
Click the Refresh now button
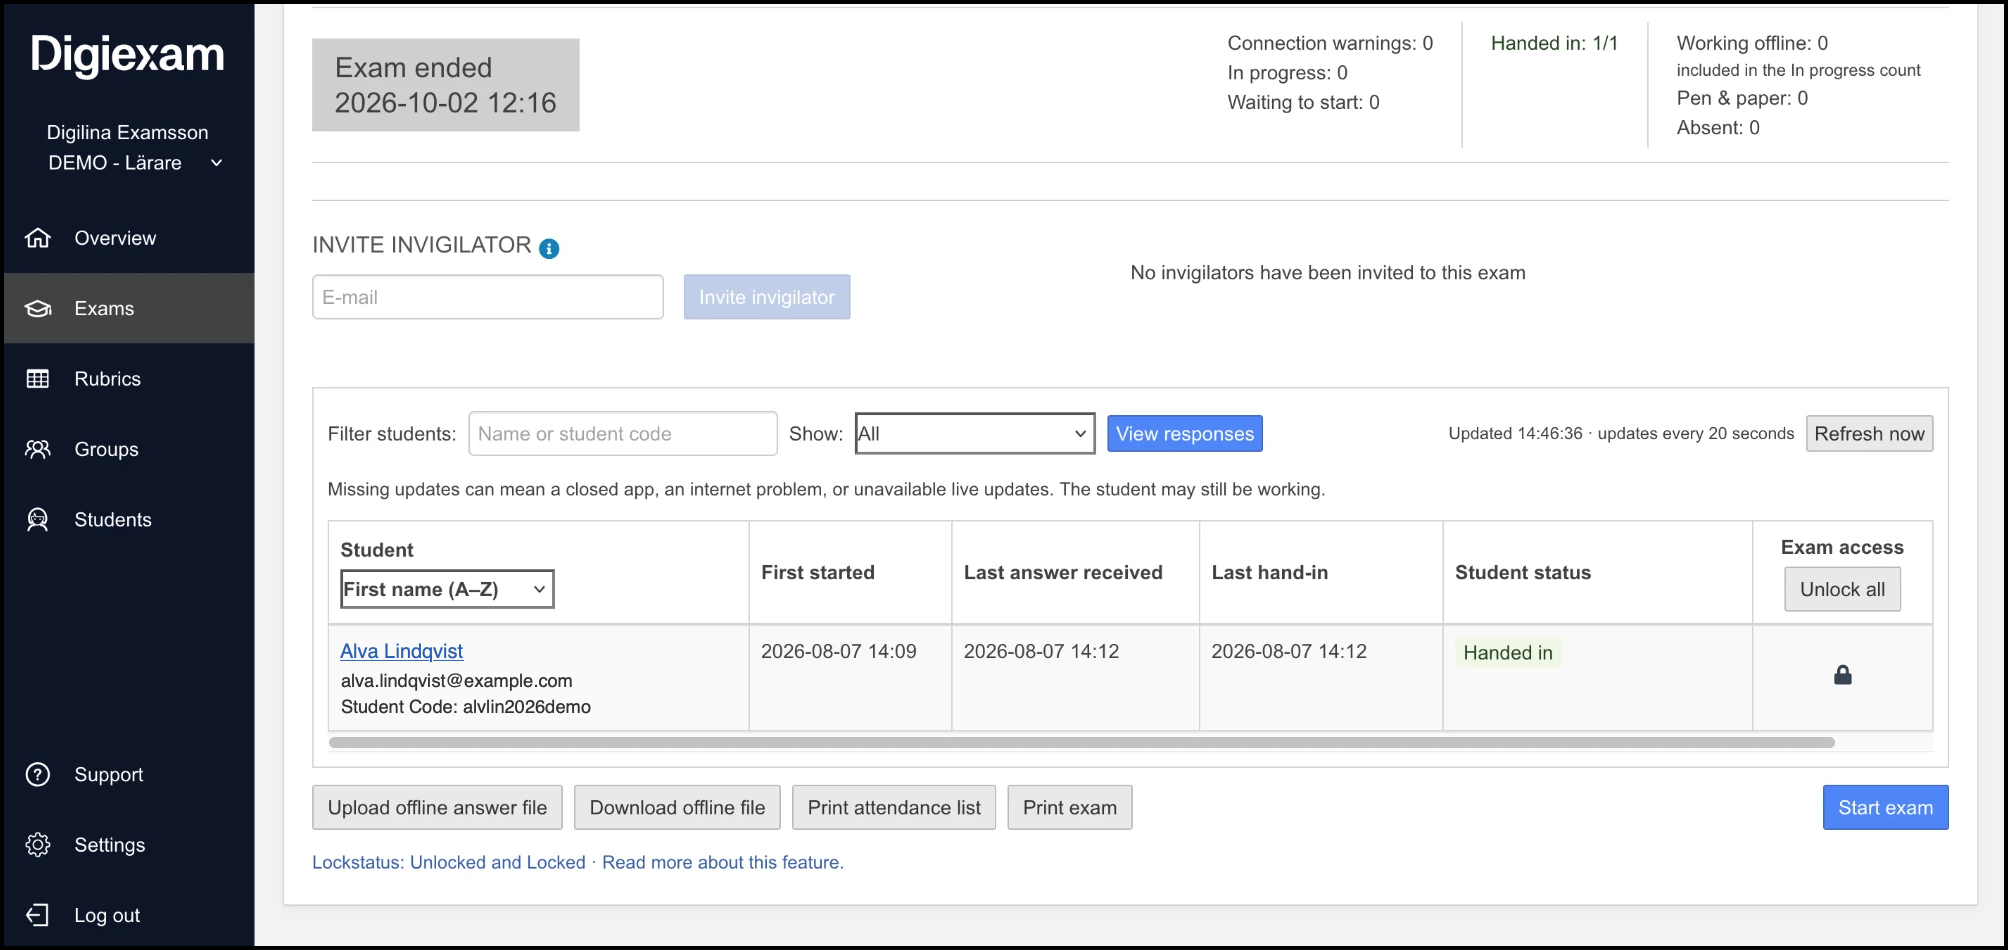pyautogui.click(x=1869, y=434)
